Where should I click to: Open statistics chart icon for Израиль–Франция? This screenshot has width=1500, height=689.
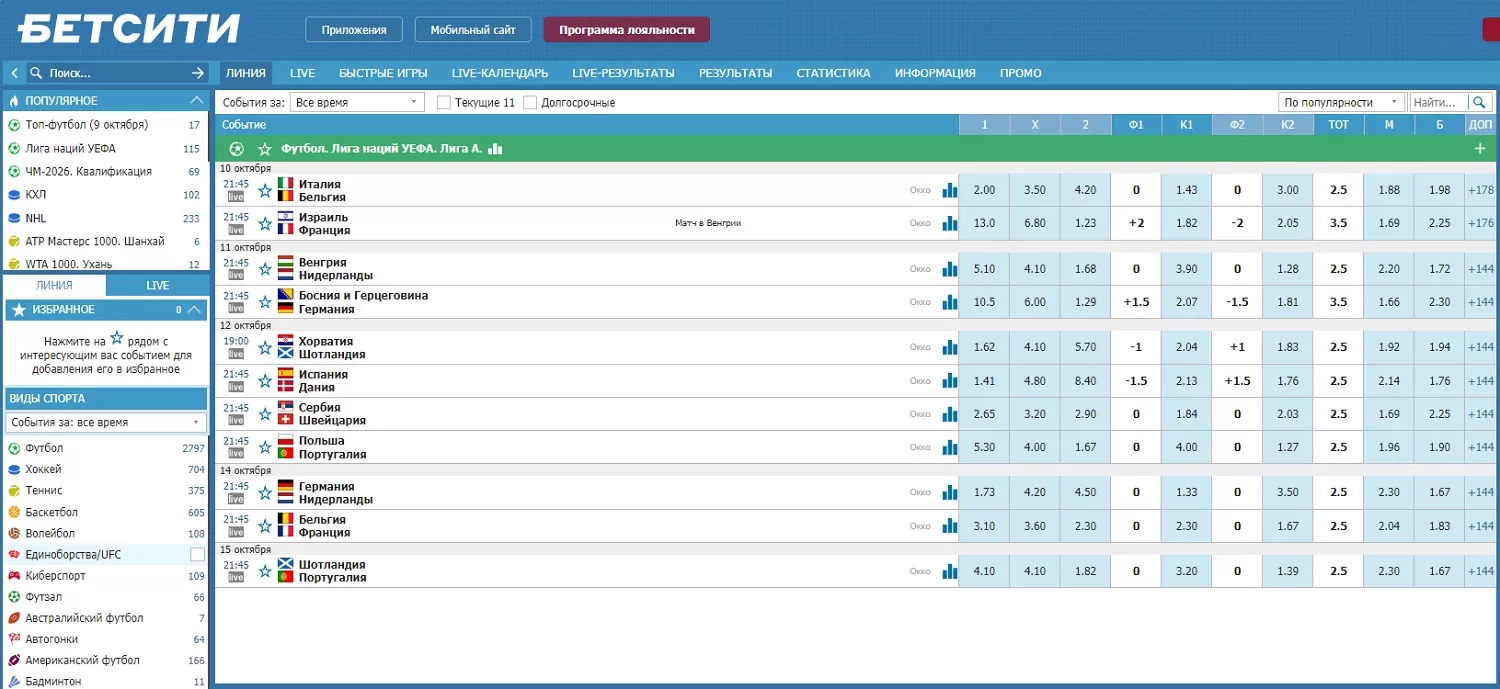[949, 224]
